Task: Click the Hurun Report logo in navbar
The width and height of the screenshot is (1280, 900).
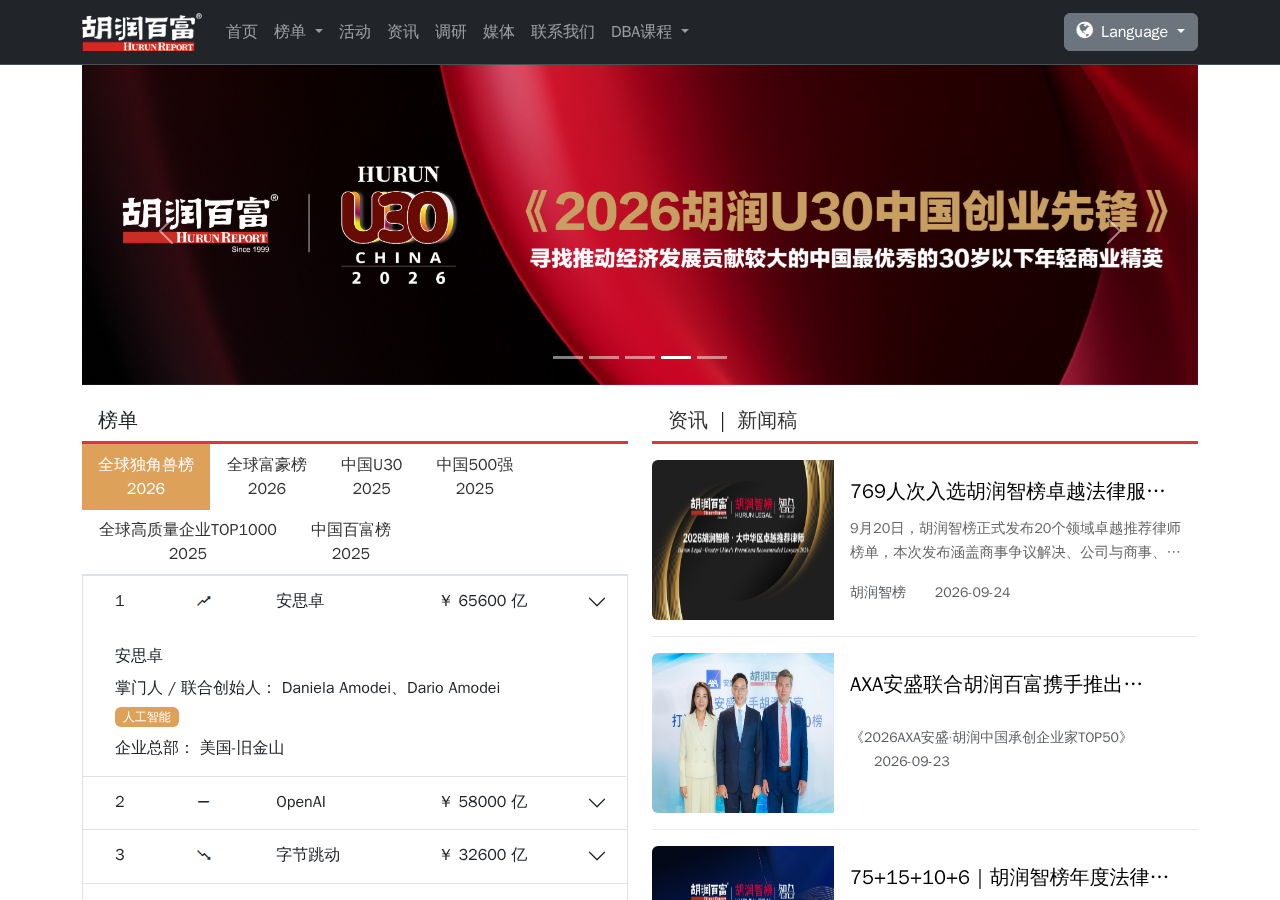Action: pos(142,32)
